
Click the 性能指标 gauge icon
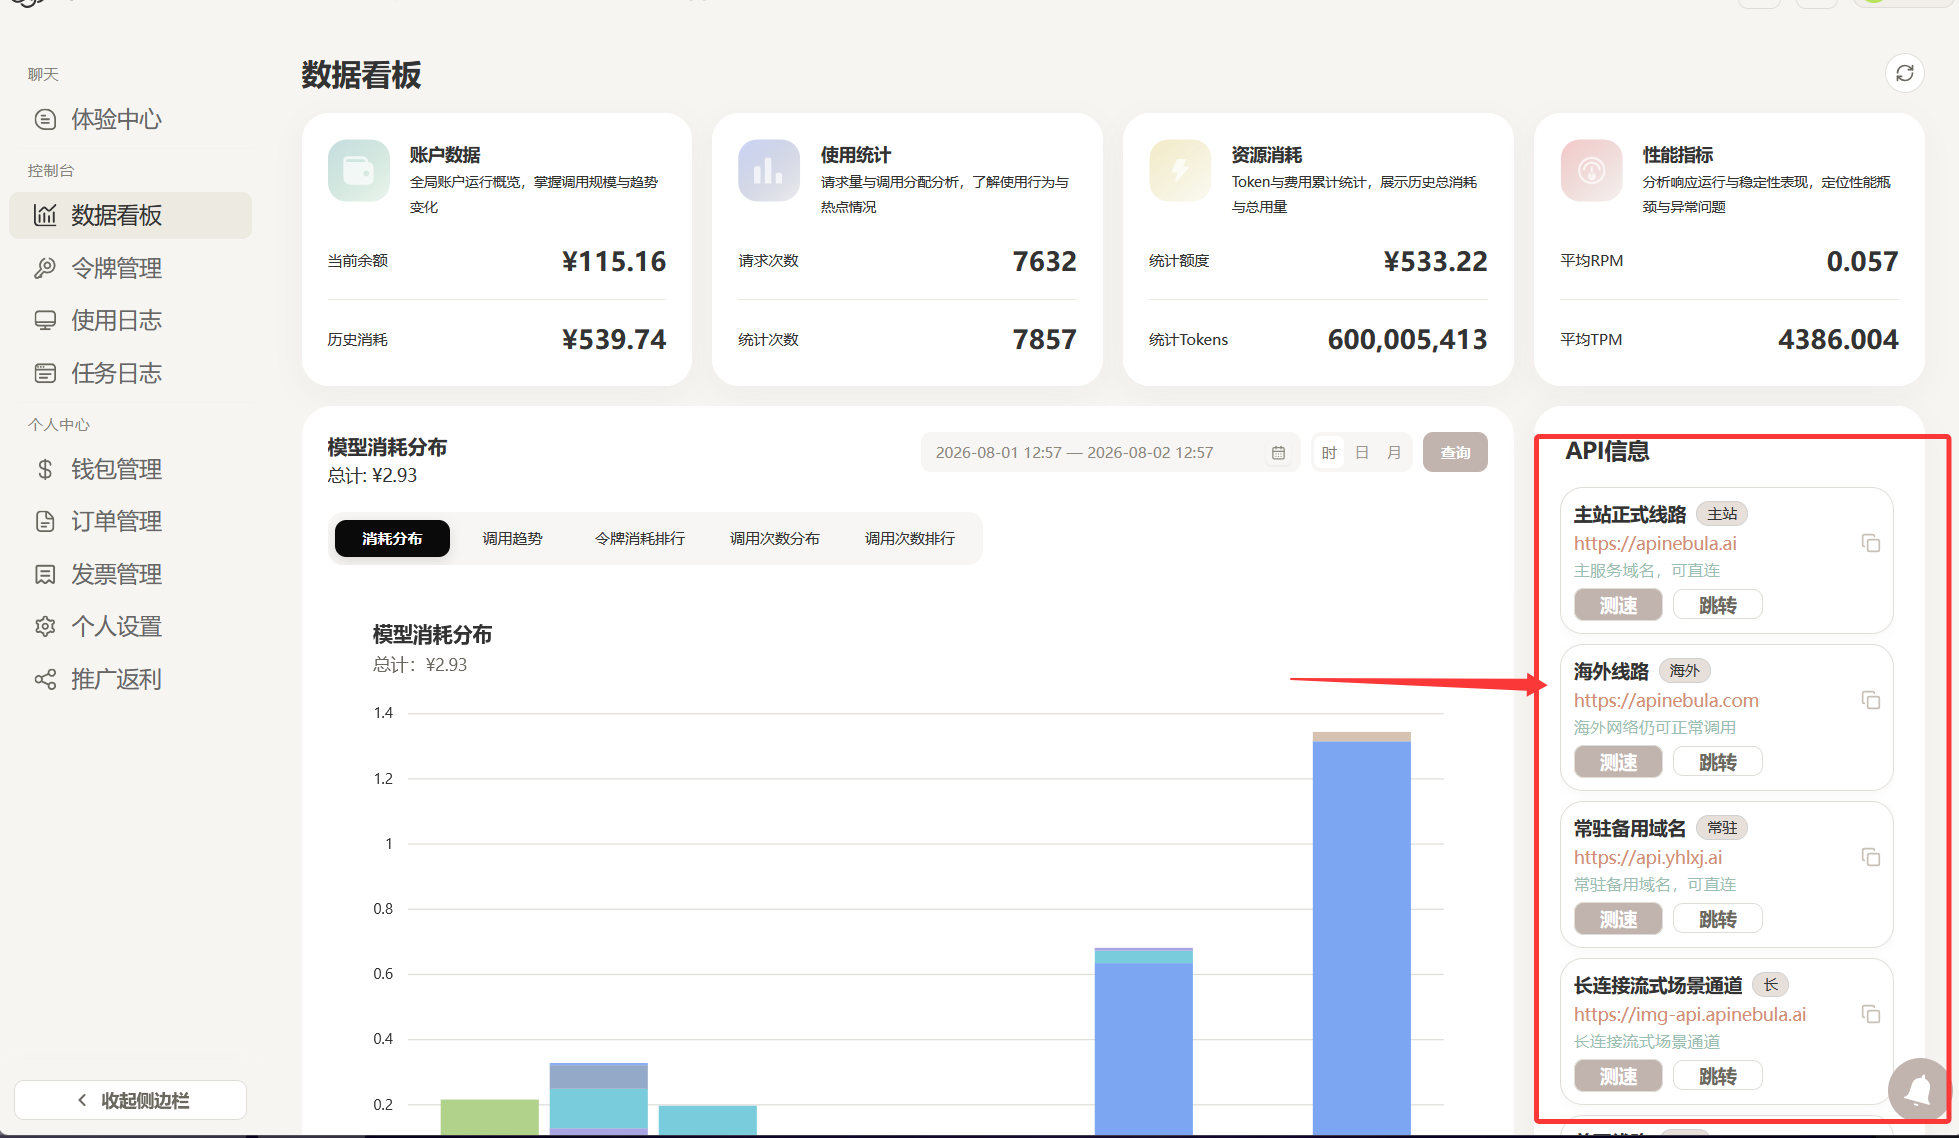(x=1591, y=171)
